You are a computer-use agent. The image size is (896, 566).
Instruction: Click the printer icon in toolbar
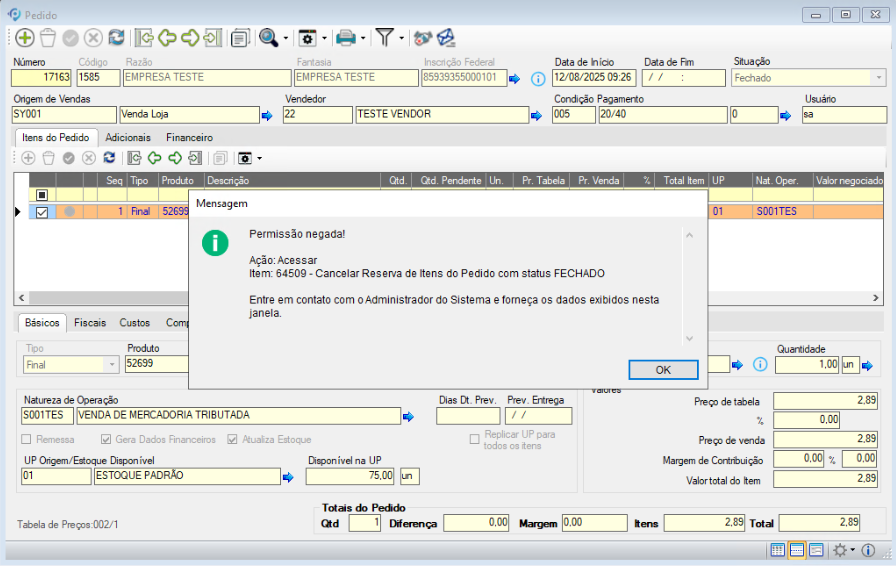[x=345, y=38]
